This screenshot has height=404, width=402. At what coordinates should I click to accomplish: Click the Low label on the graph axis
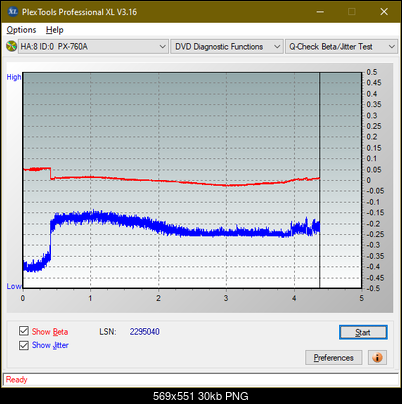click(14, 286)
